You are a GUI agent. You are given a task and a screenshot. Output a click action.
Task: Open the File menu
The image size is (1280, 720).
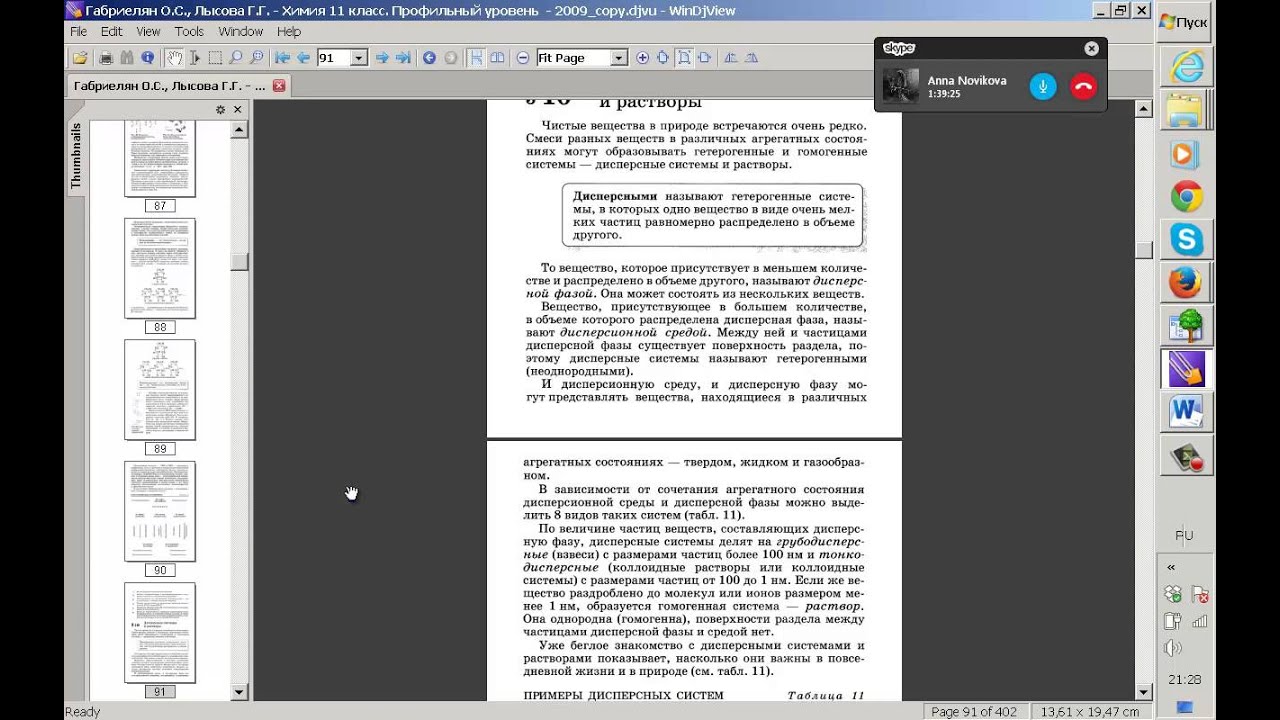tap(78, 31)
